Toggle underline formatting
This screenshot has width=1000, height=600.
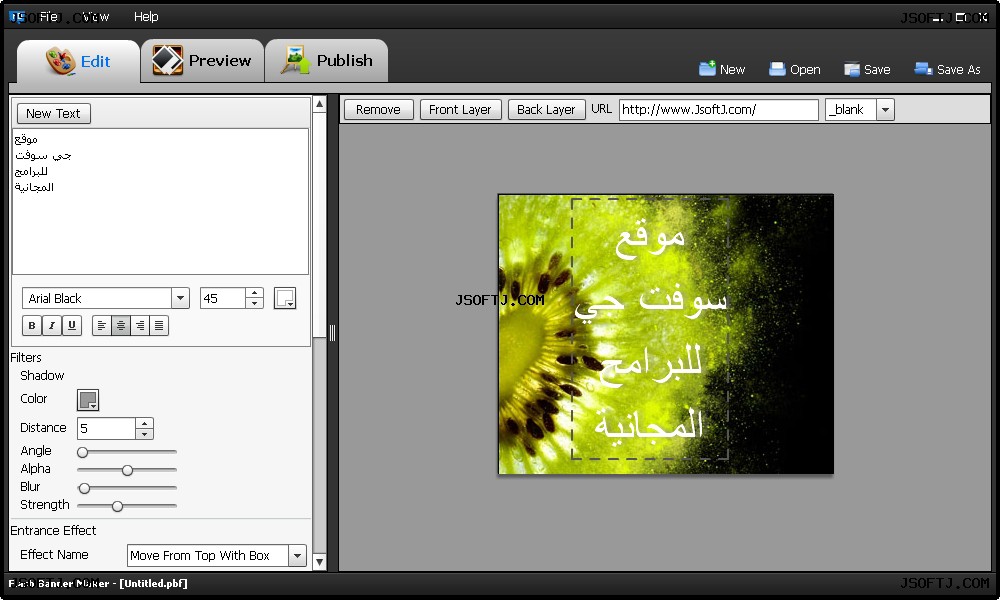[x=71, y=325]
